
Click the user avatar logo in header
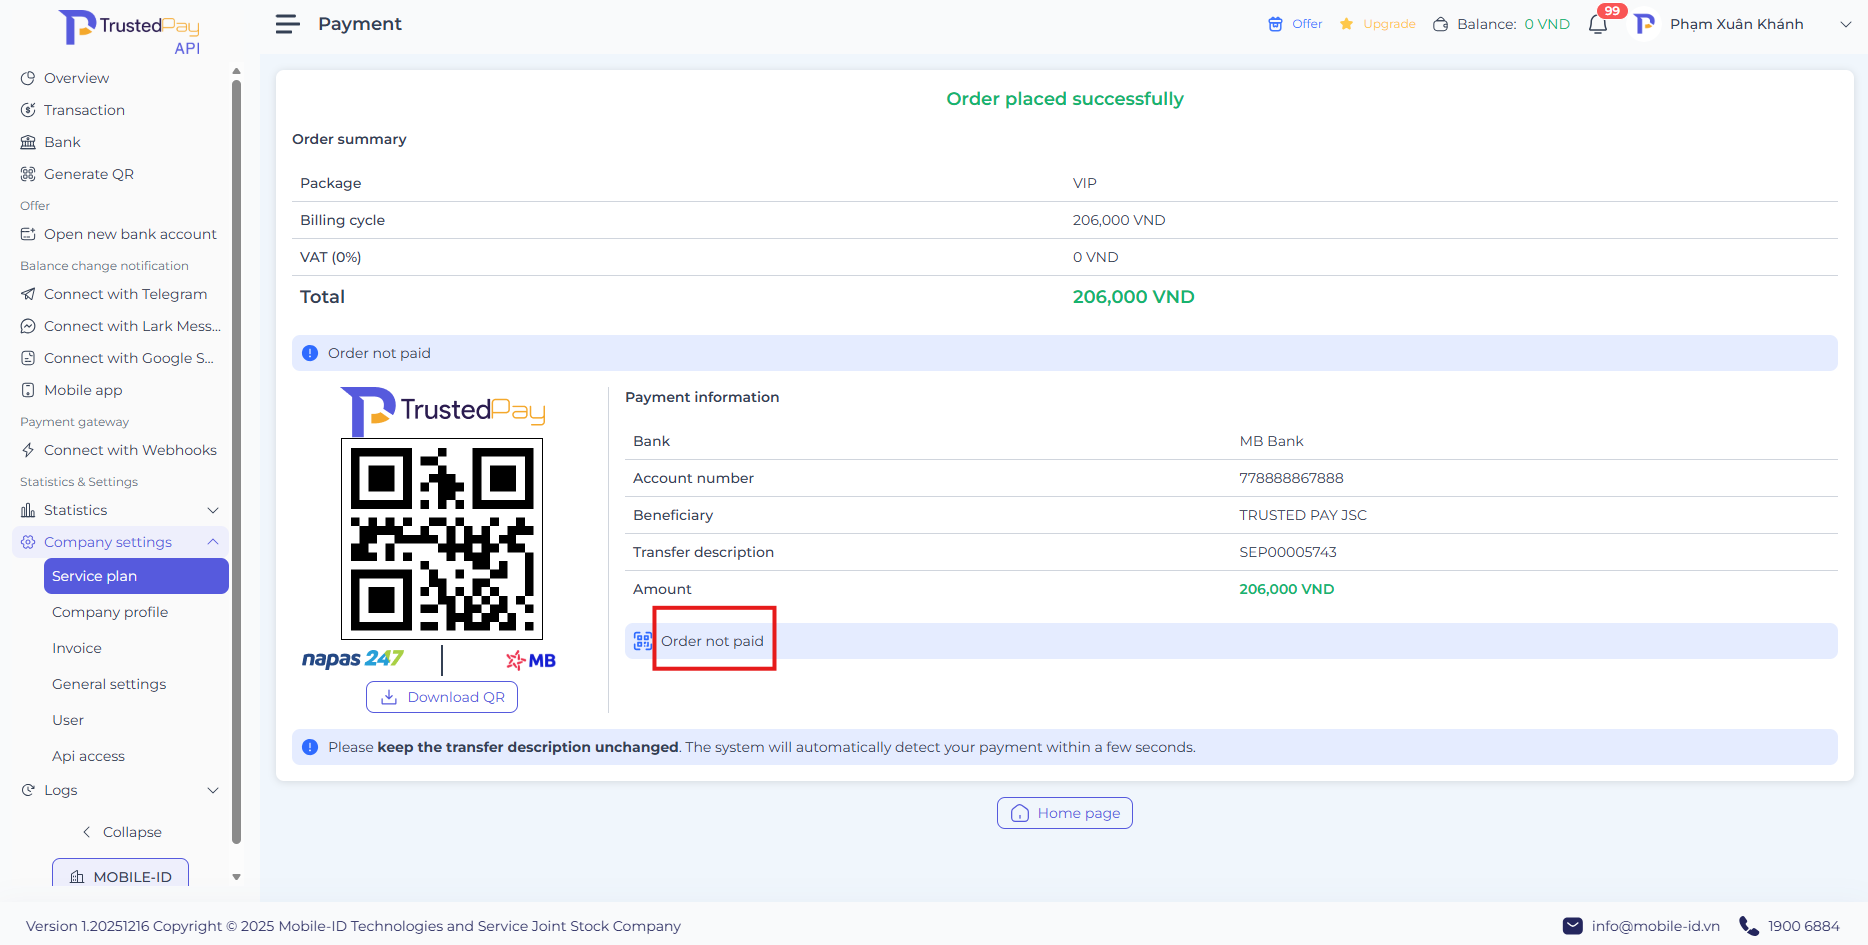[x=1644, y=24]
